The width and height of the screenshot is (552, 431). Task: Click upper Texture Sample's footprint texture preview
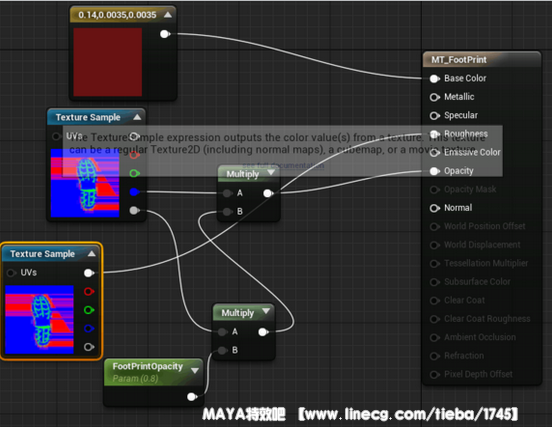tap(85, 183)
